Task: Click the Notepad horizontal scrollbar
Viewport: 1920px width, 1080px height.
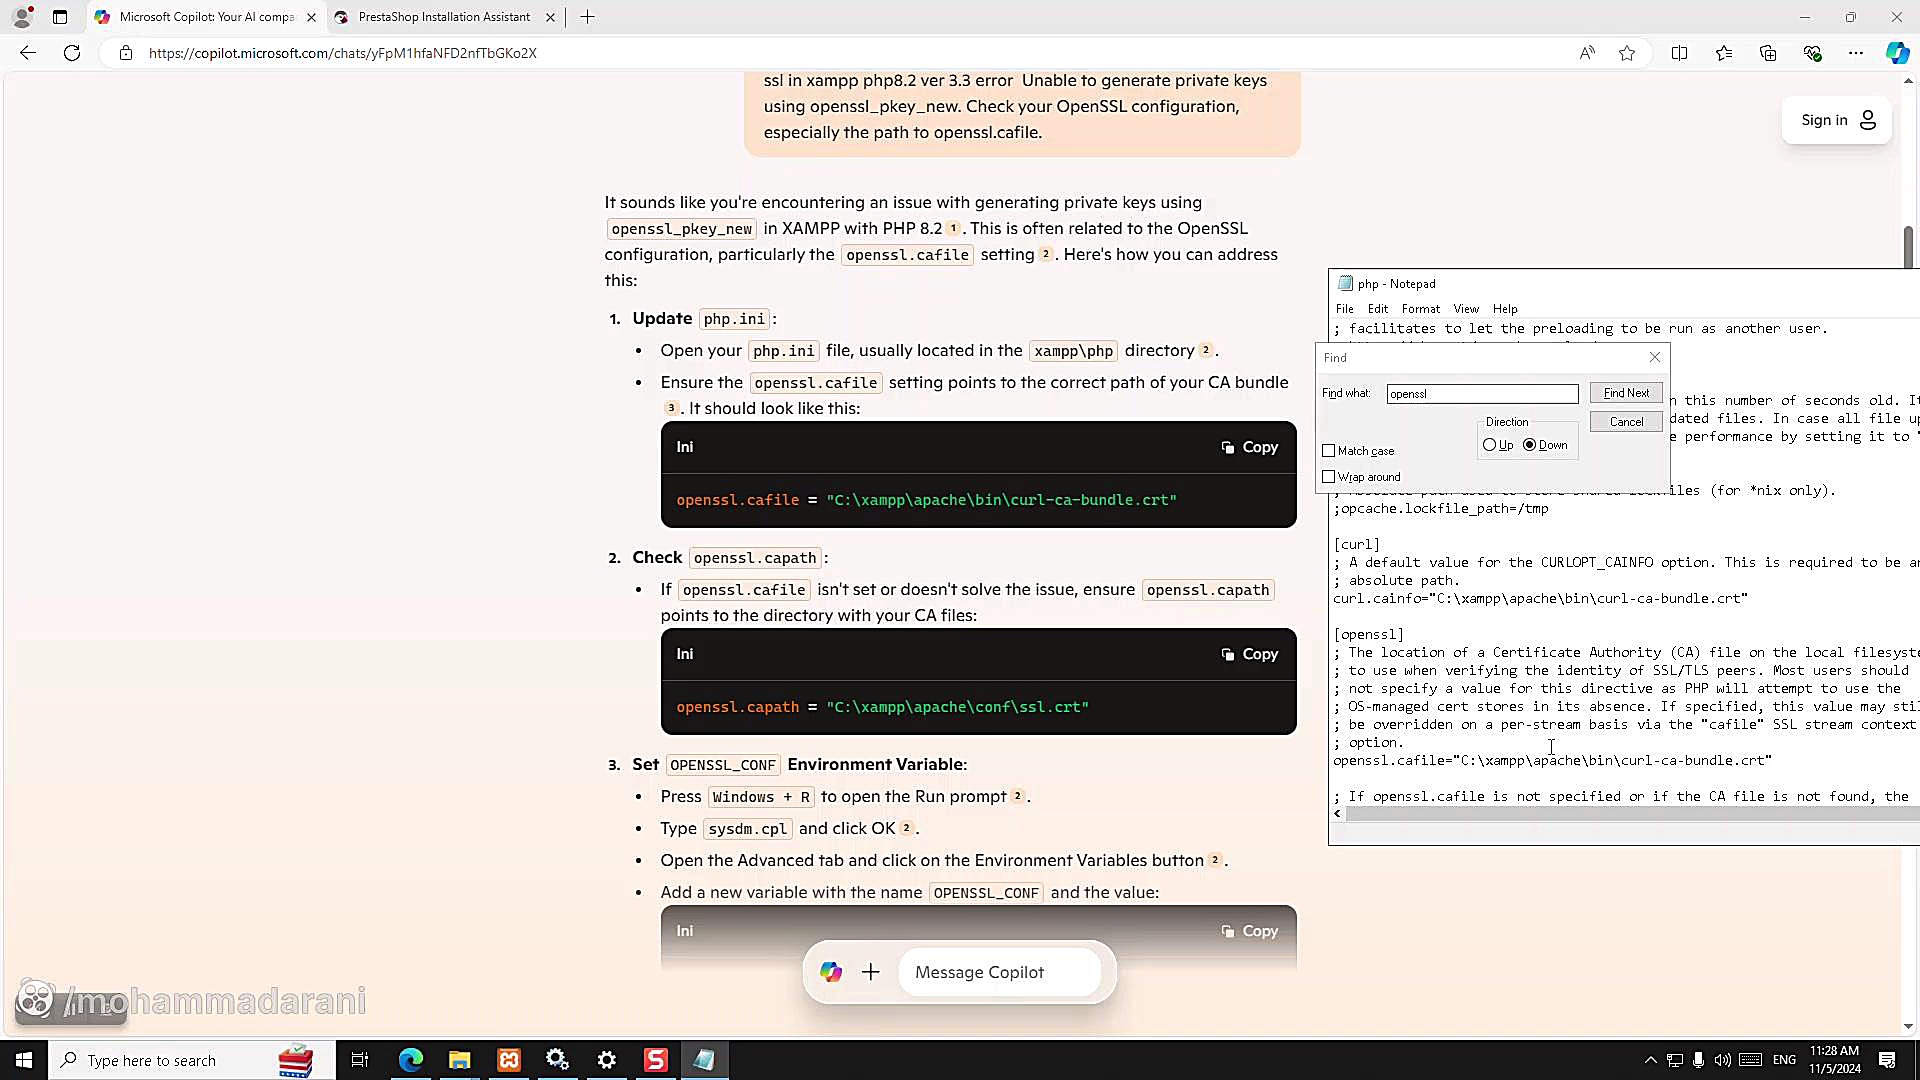Action: 1630,814
